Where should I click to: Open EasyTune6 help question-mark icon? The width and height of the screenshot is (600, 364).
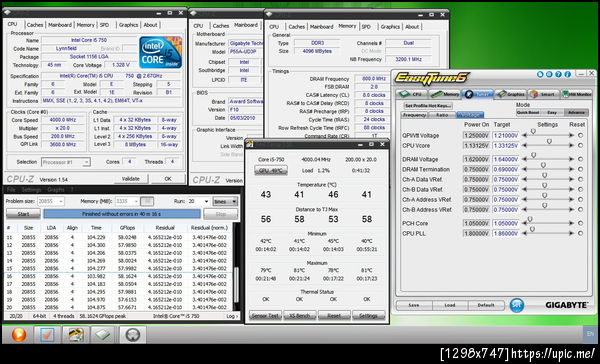point(558,74)
